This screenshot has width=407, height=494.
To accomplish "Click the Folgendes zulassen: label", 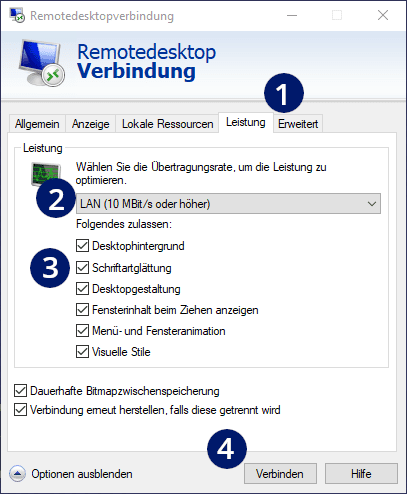I will click(124, 224).
